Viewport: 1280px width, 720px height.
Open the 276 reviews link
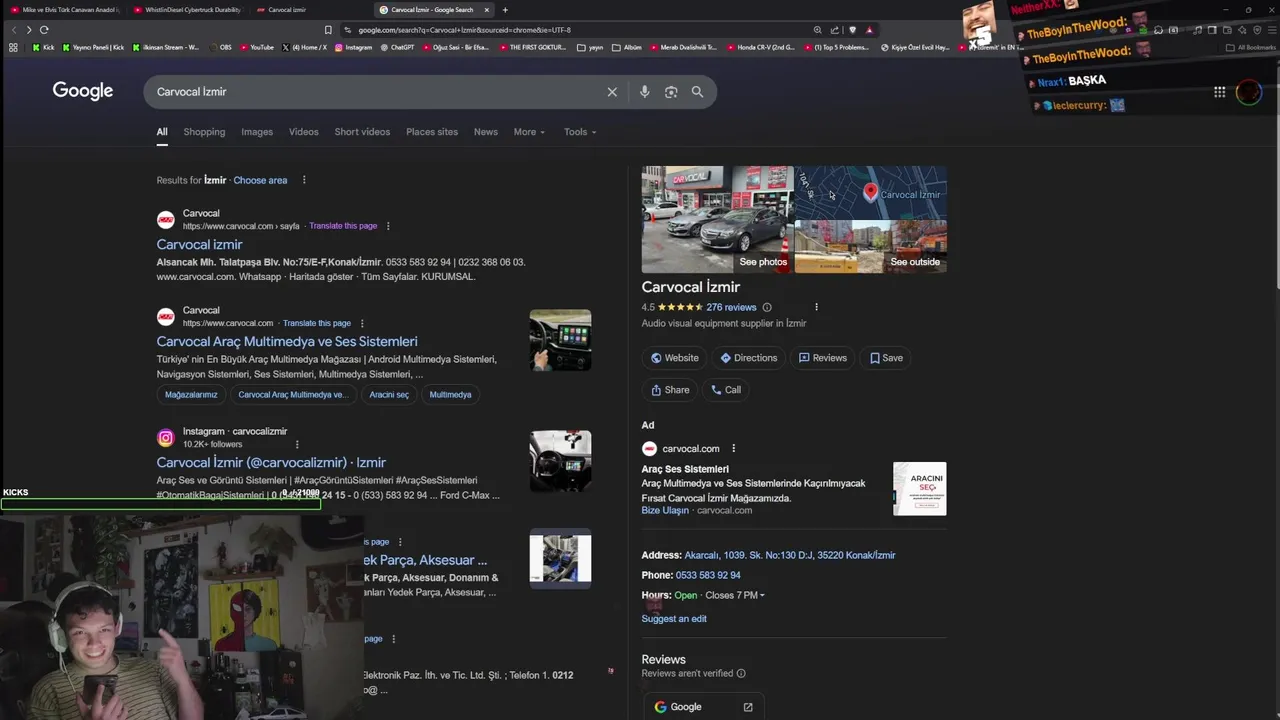pyautogui.click(x=731, y=307)
